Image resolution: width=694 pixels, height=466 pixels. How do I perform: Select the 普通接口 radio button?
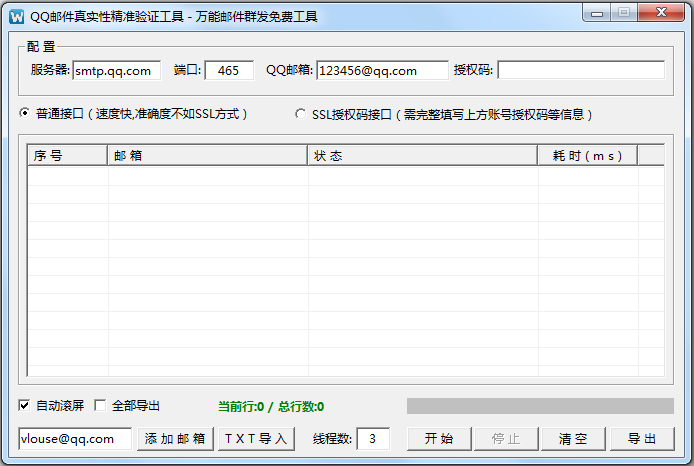tap(25, 113)
